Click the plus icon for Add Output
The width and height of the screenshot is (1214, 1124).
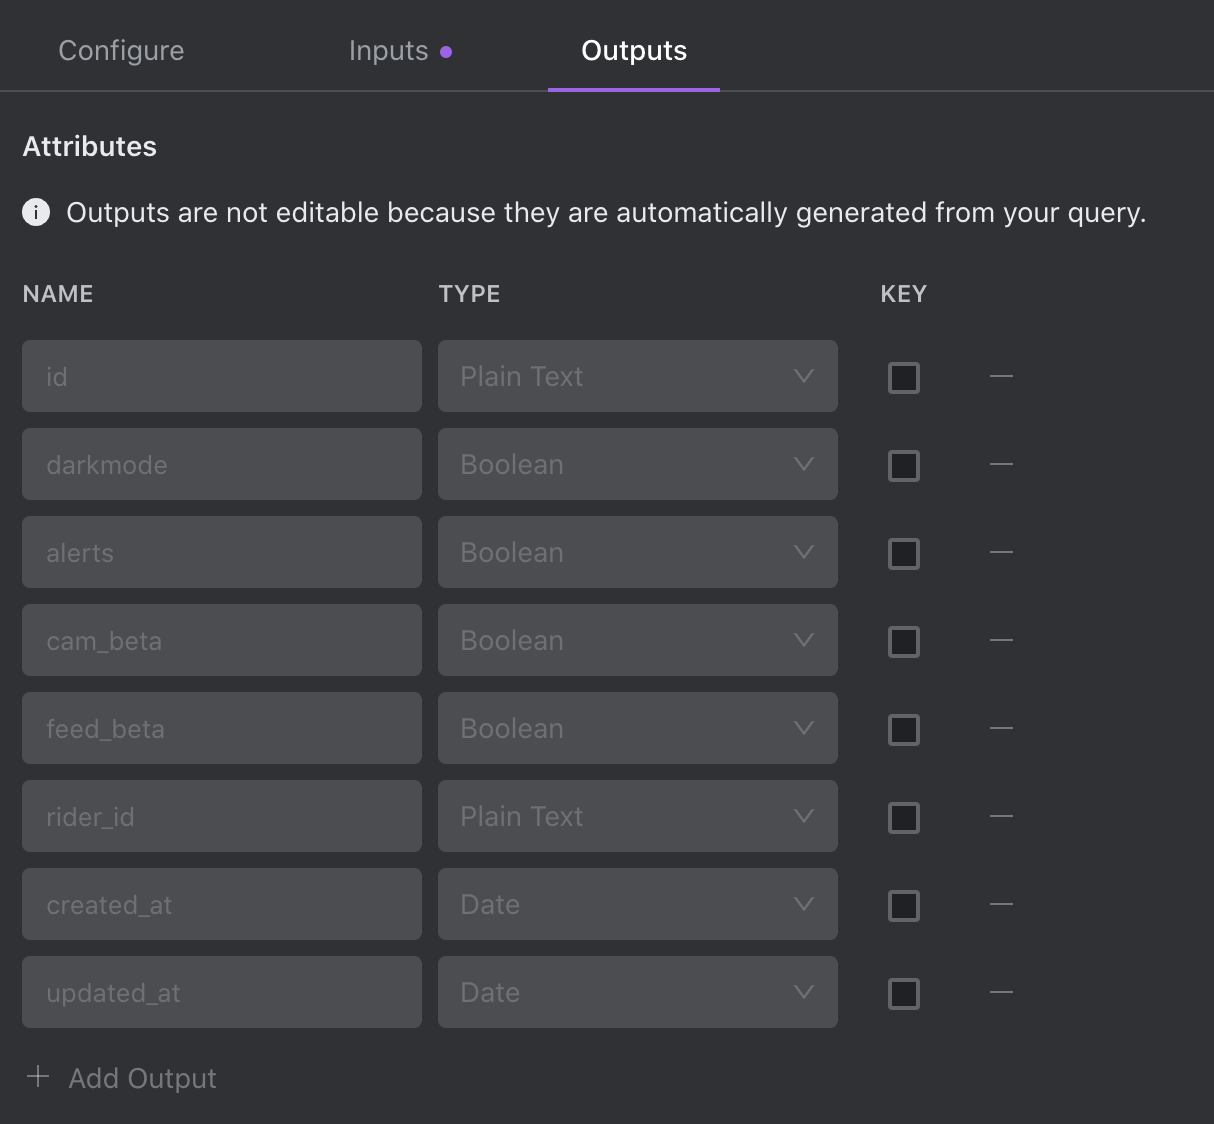click(x=38, y=1077)
